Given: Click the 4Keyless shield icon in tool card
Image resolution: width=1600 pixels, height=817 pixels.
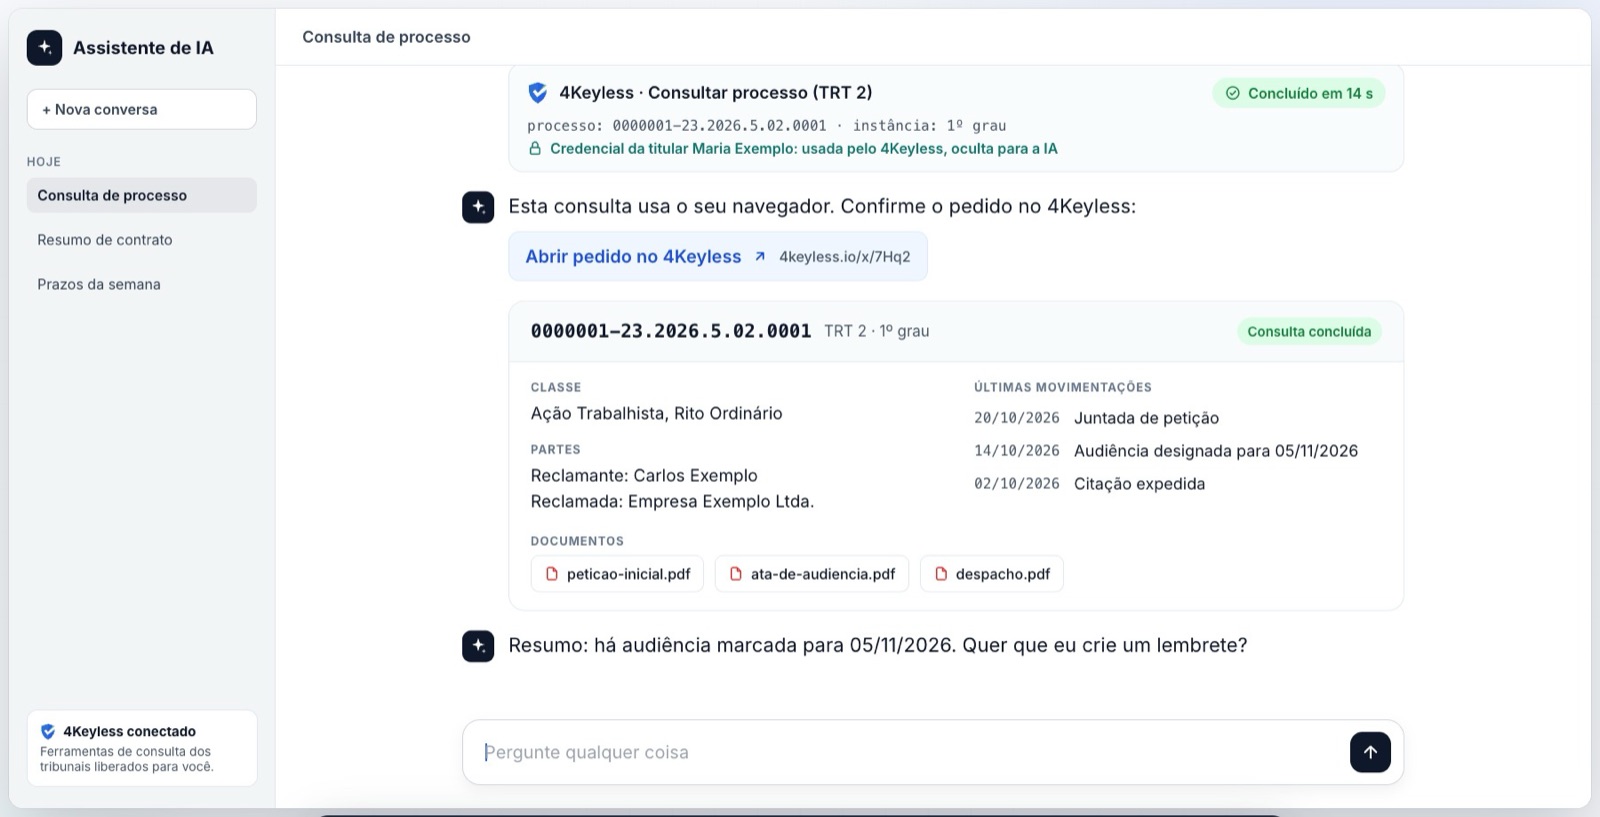Looking at the screenshot, I should point(538,93).
